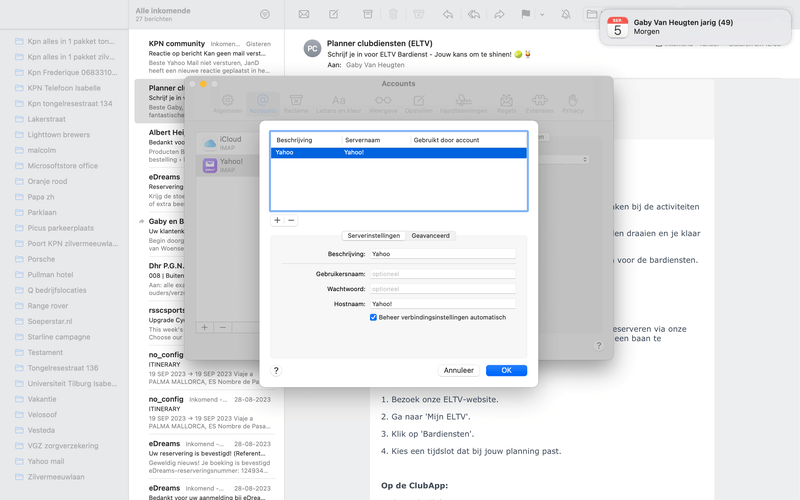Open VGZ zorgverzekering mailbox folder
This screenshot has width=800, height=500.
[64, 446]
